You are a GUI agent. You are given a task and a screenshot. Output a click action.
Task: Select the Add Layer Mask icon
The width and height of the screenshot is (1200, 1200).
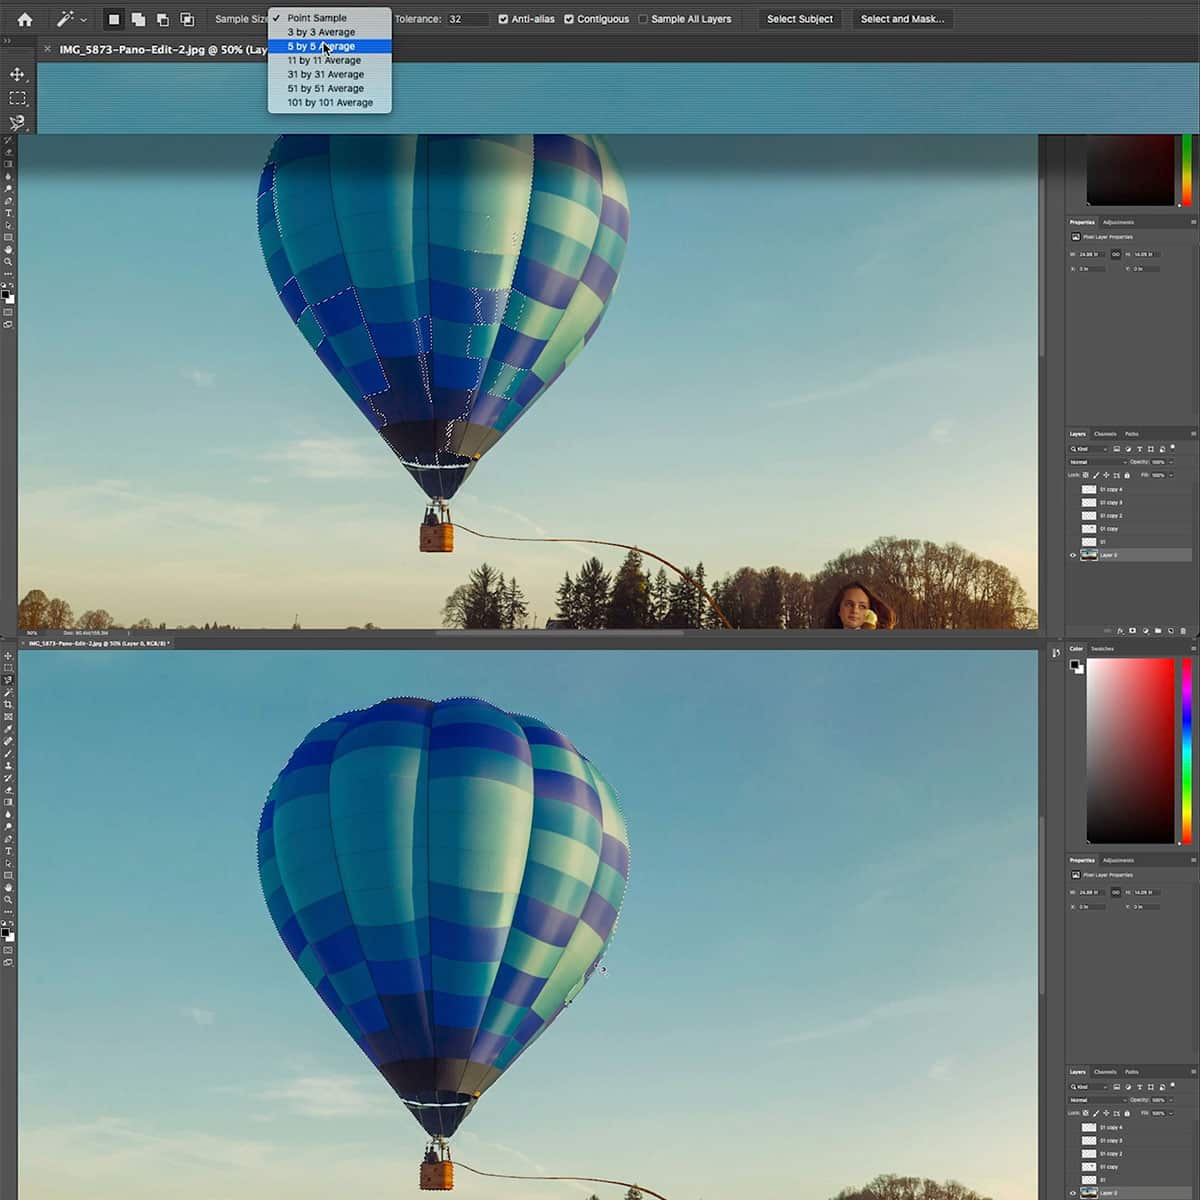pyautogui.click(x=1132, y=630)
